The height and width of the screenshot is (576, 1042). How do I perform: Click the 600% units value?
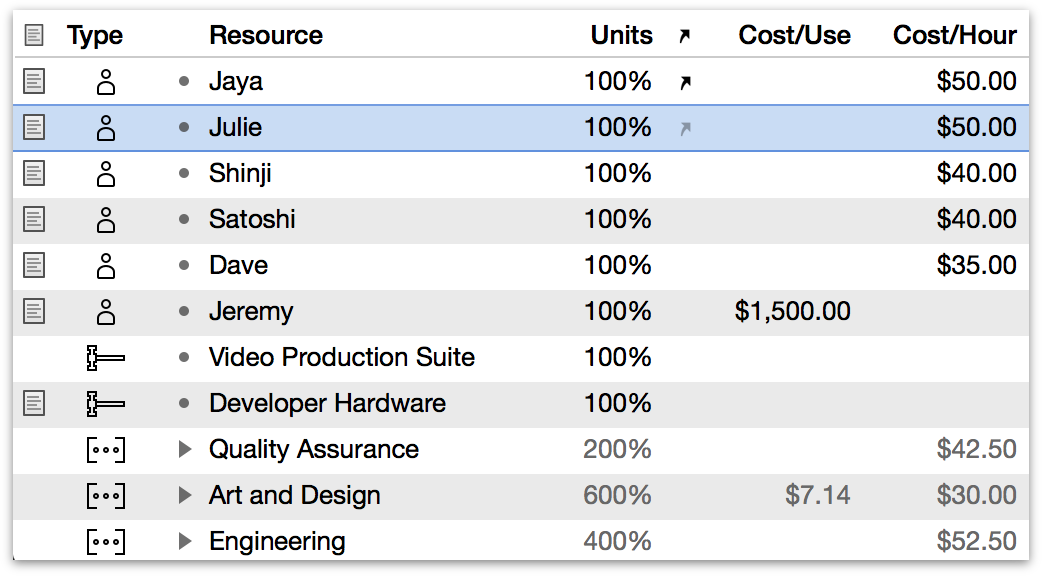(617, 496)
